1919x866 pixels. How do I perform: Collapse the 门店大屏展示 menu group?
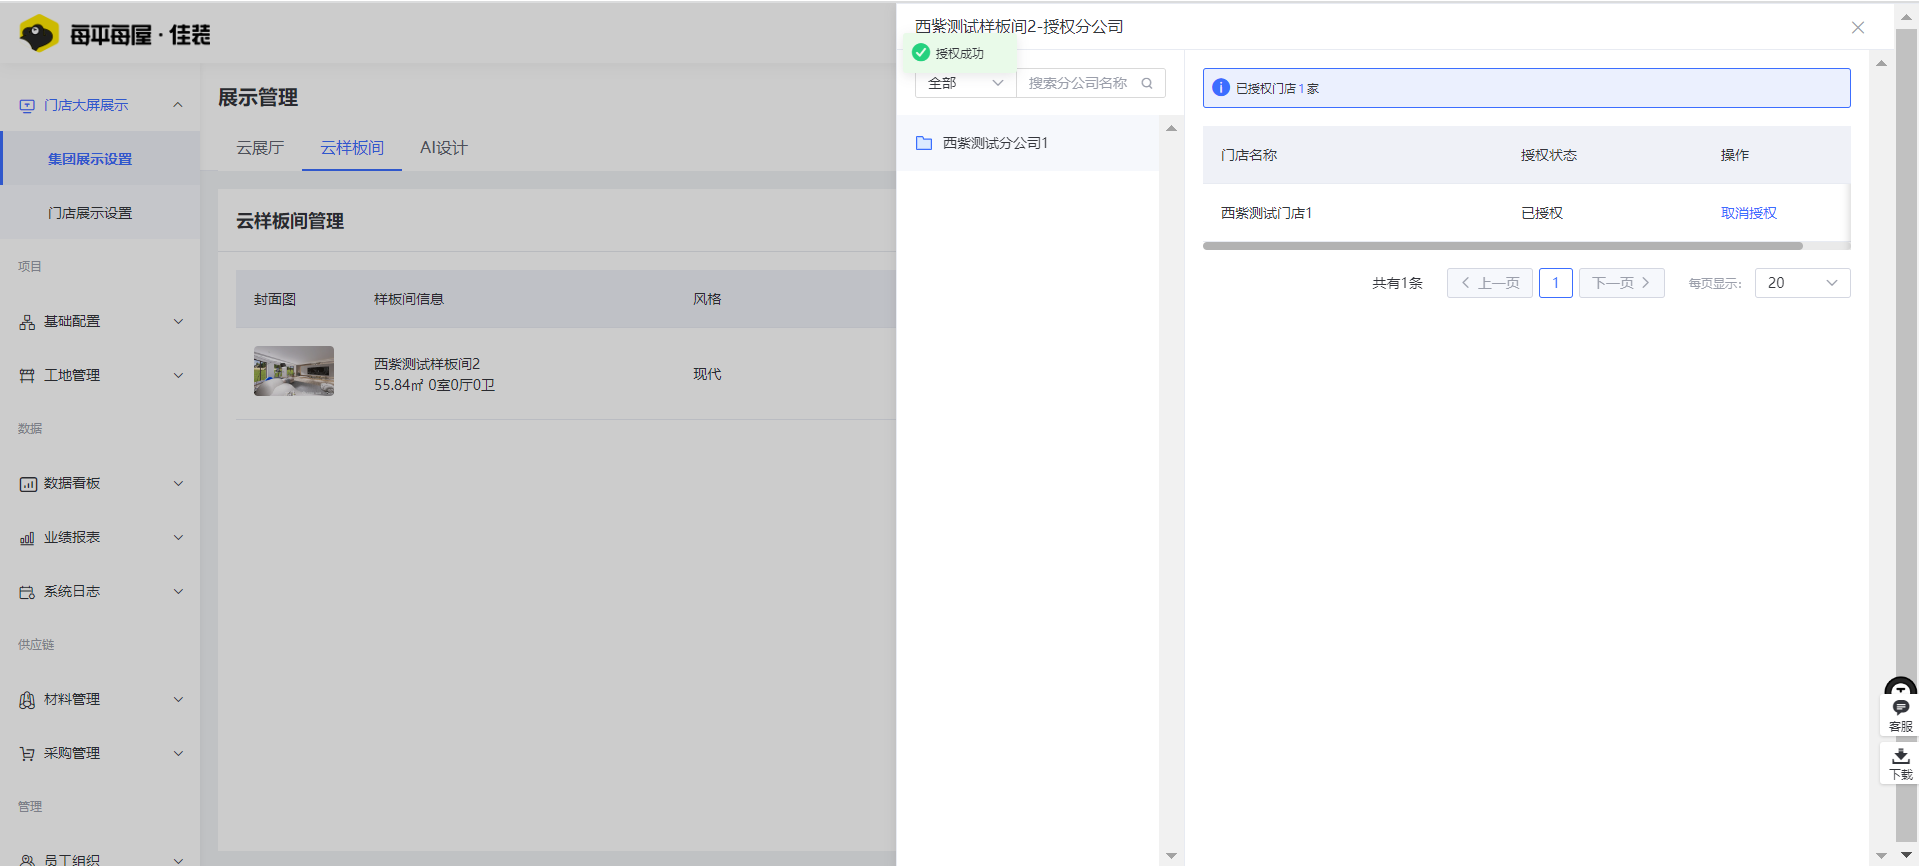178,105
